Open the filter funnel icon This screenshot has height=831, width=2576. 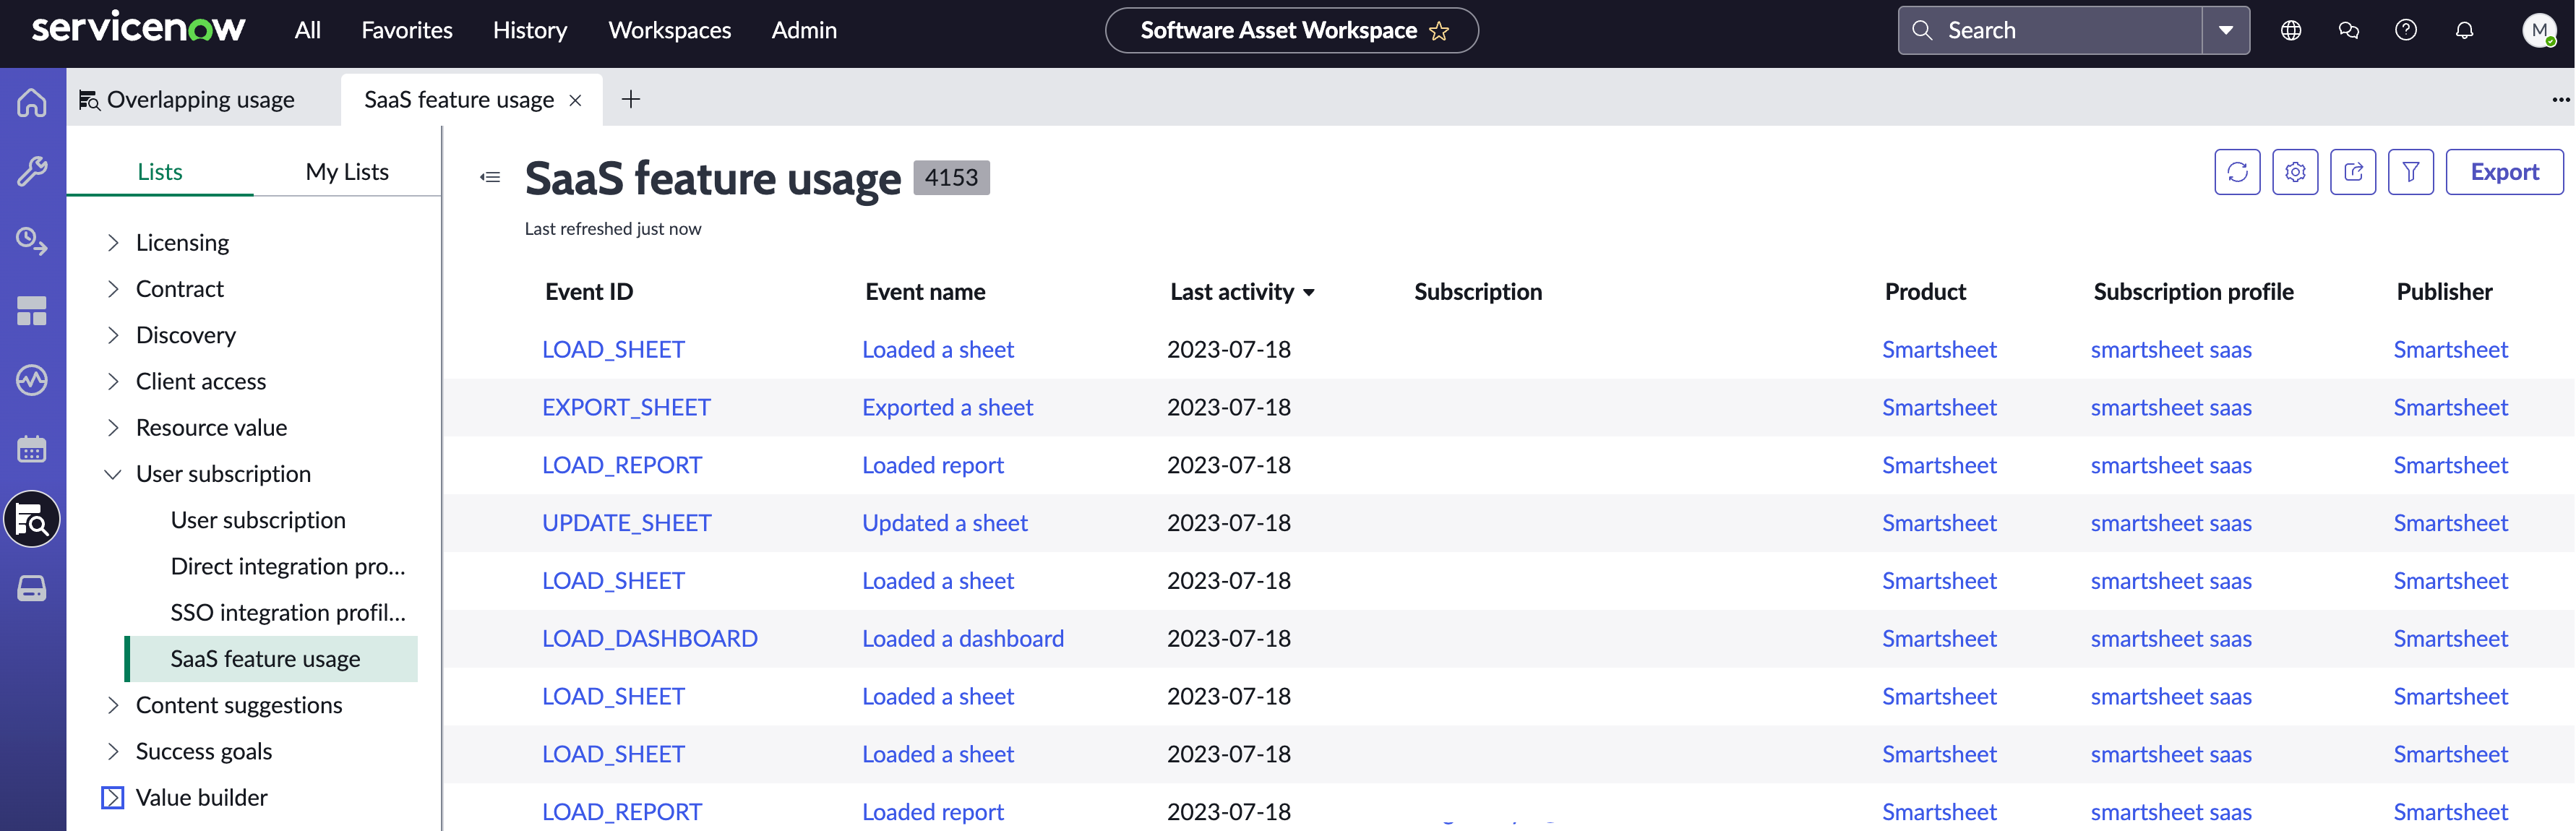coord(2411,172)
